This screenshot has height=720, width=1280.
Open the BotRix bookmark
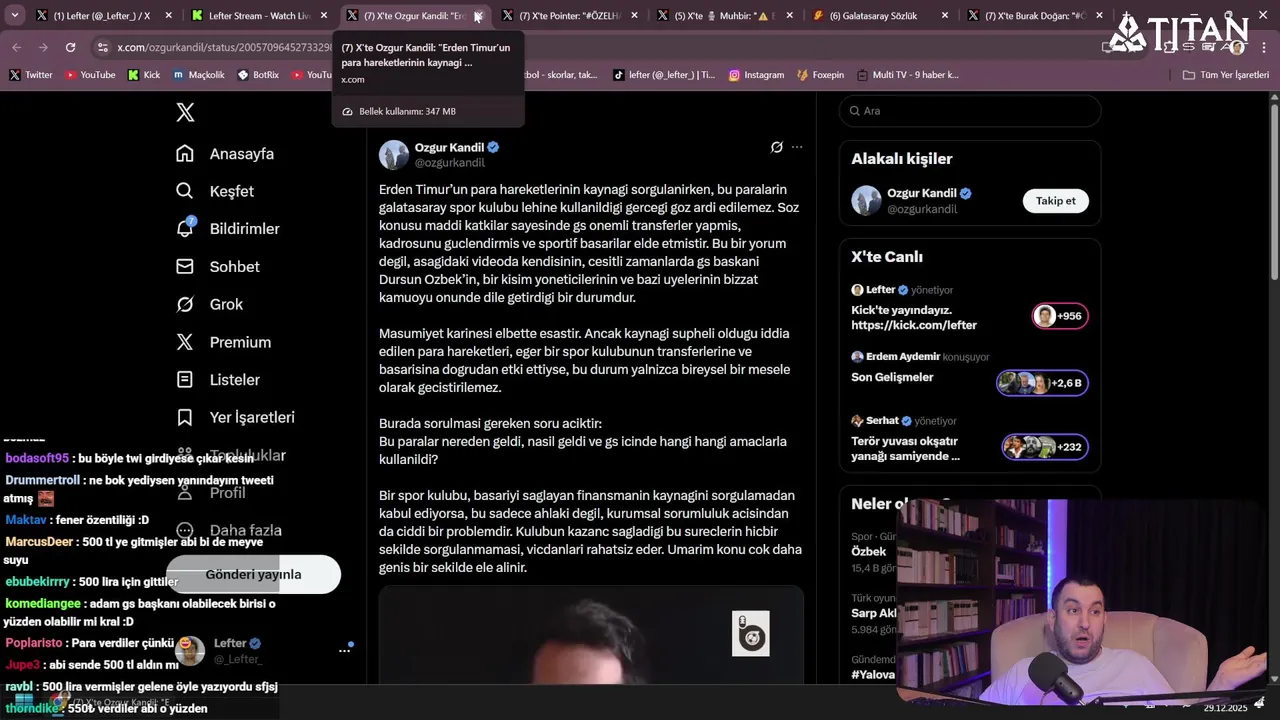258,75
